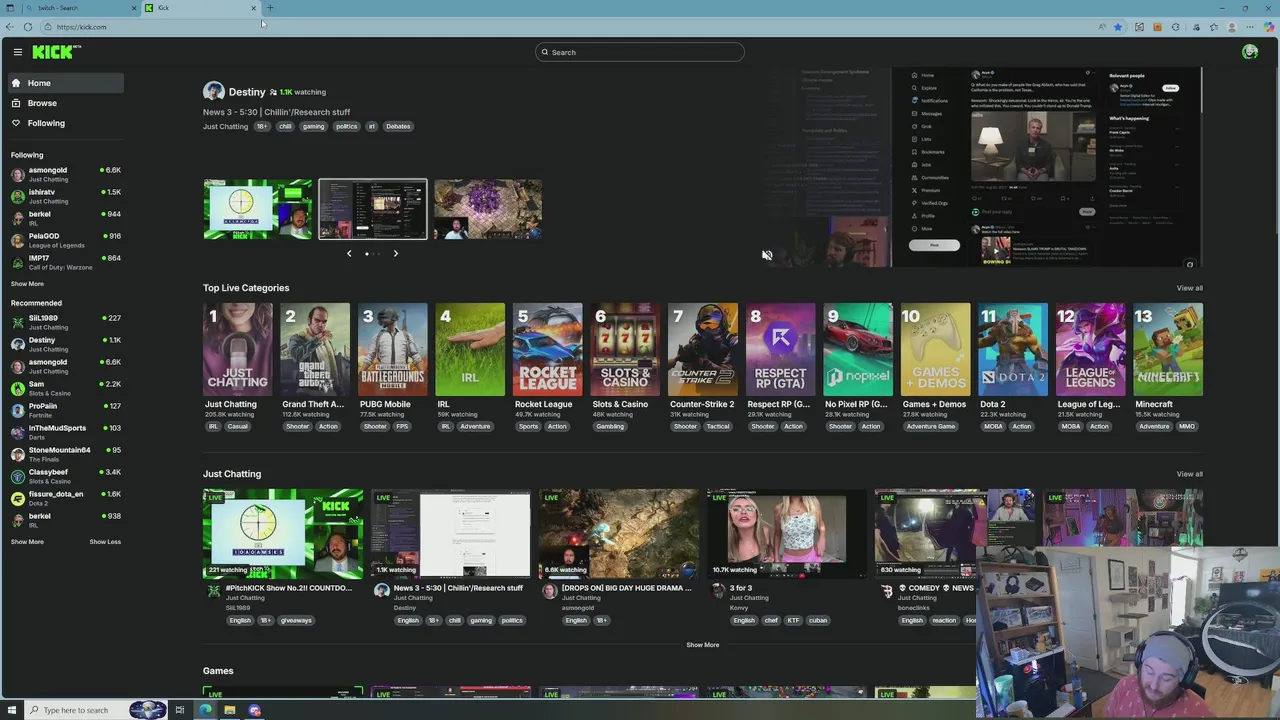Click the gaming tag on featured stream

click(x=313, y=126)
